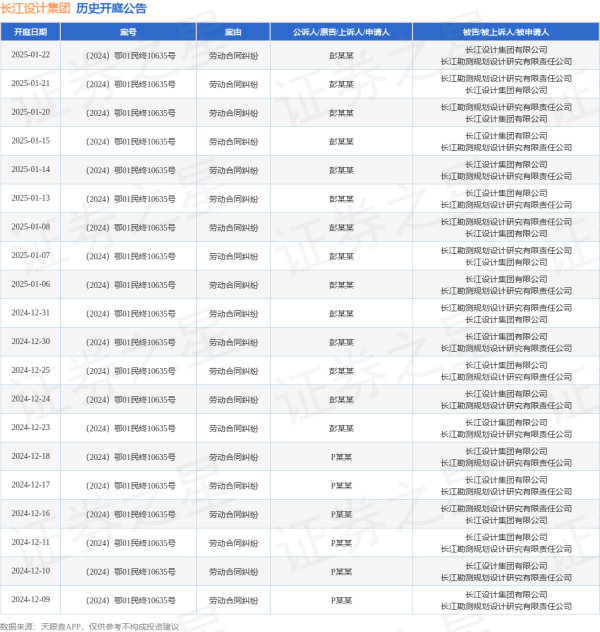
Task: Click plaintiff P某某 in the 2024-12-11 row
Action: [341, 543]
